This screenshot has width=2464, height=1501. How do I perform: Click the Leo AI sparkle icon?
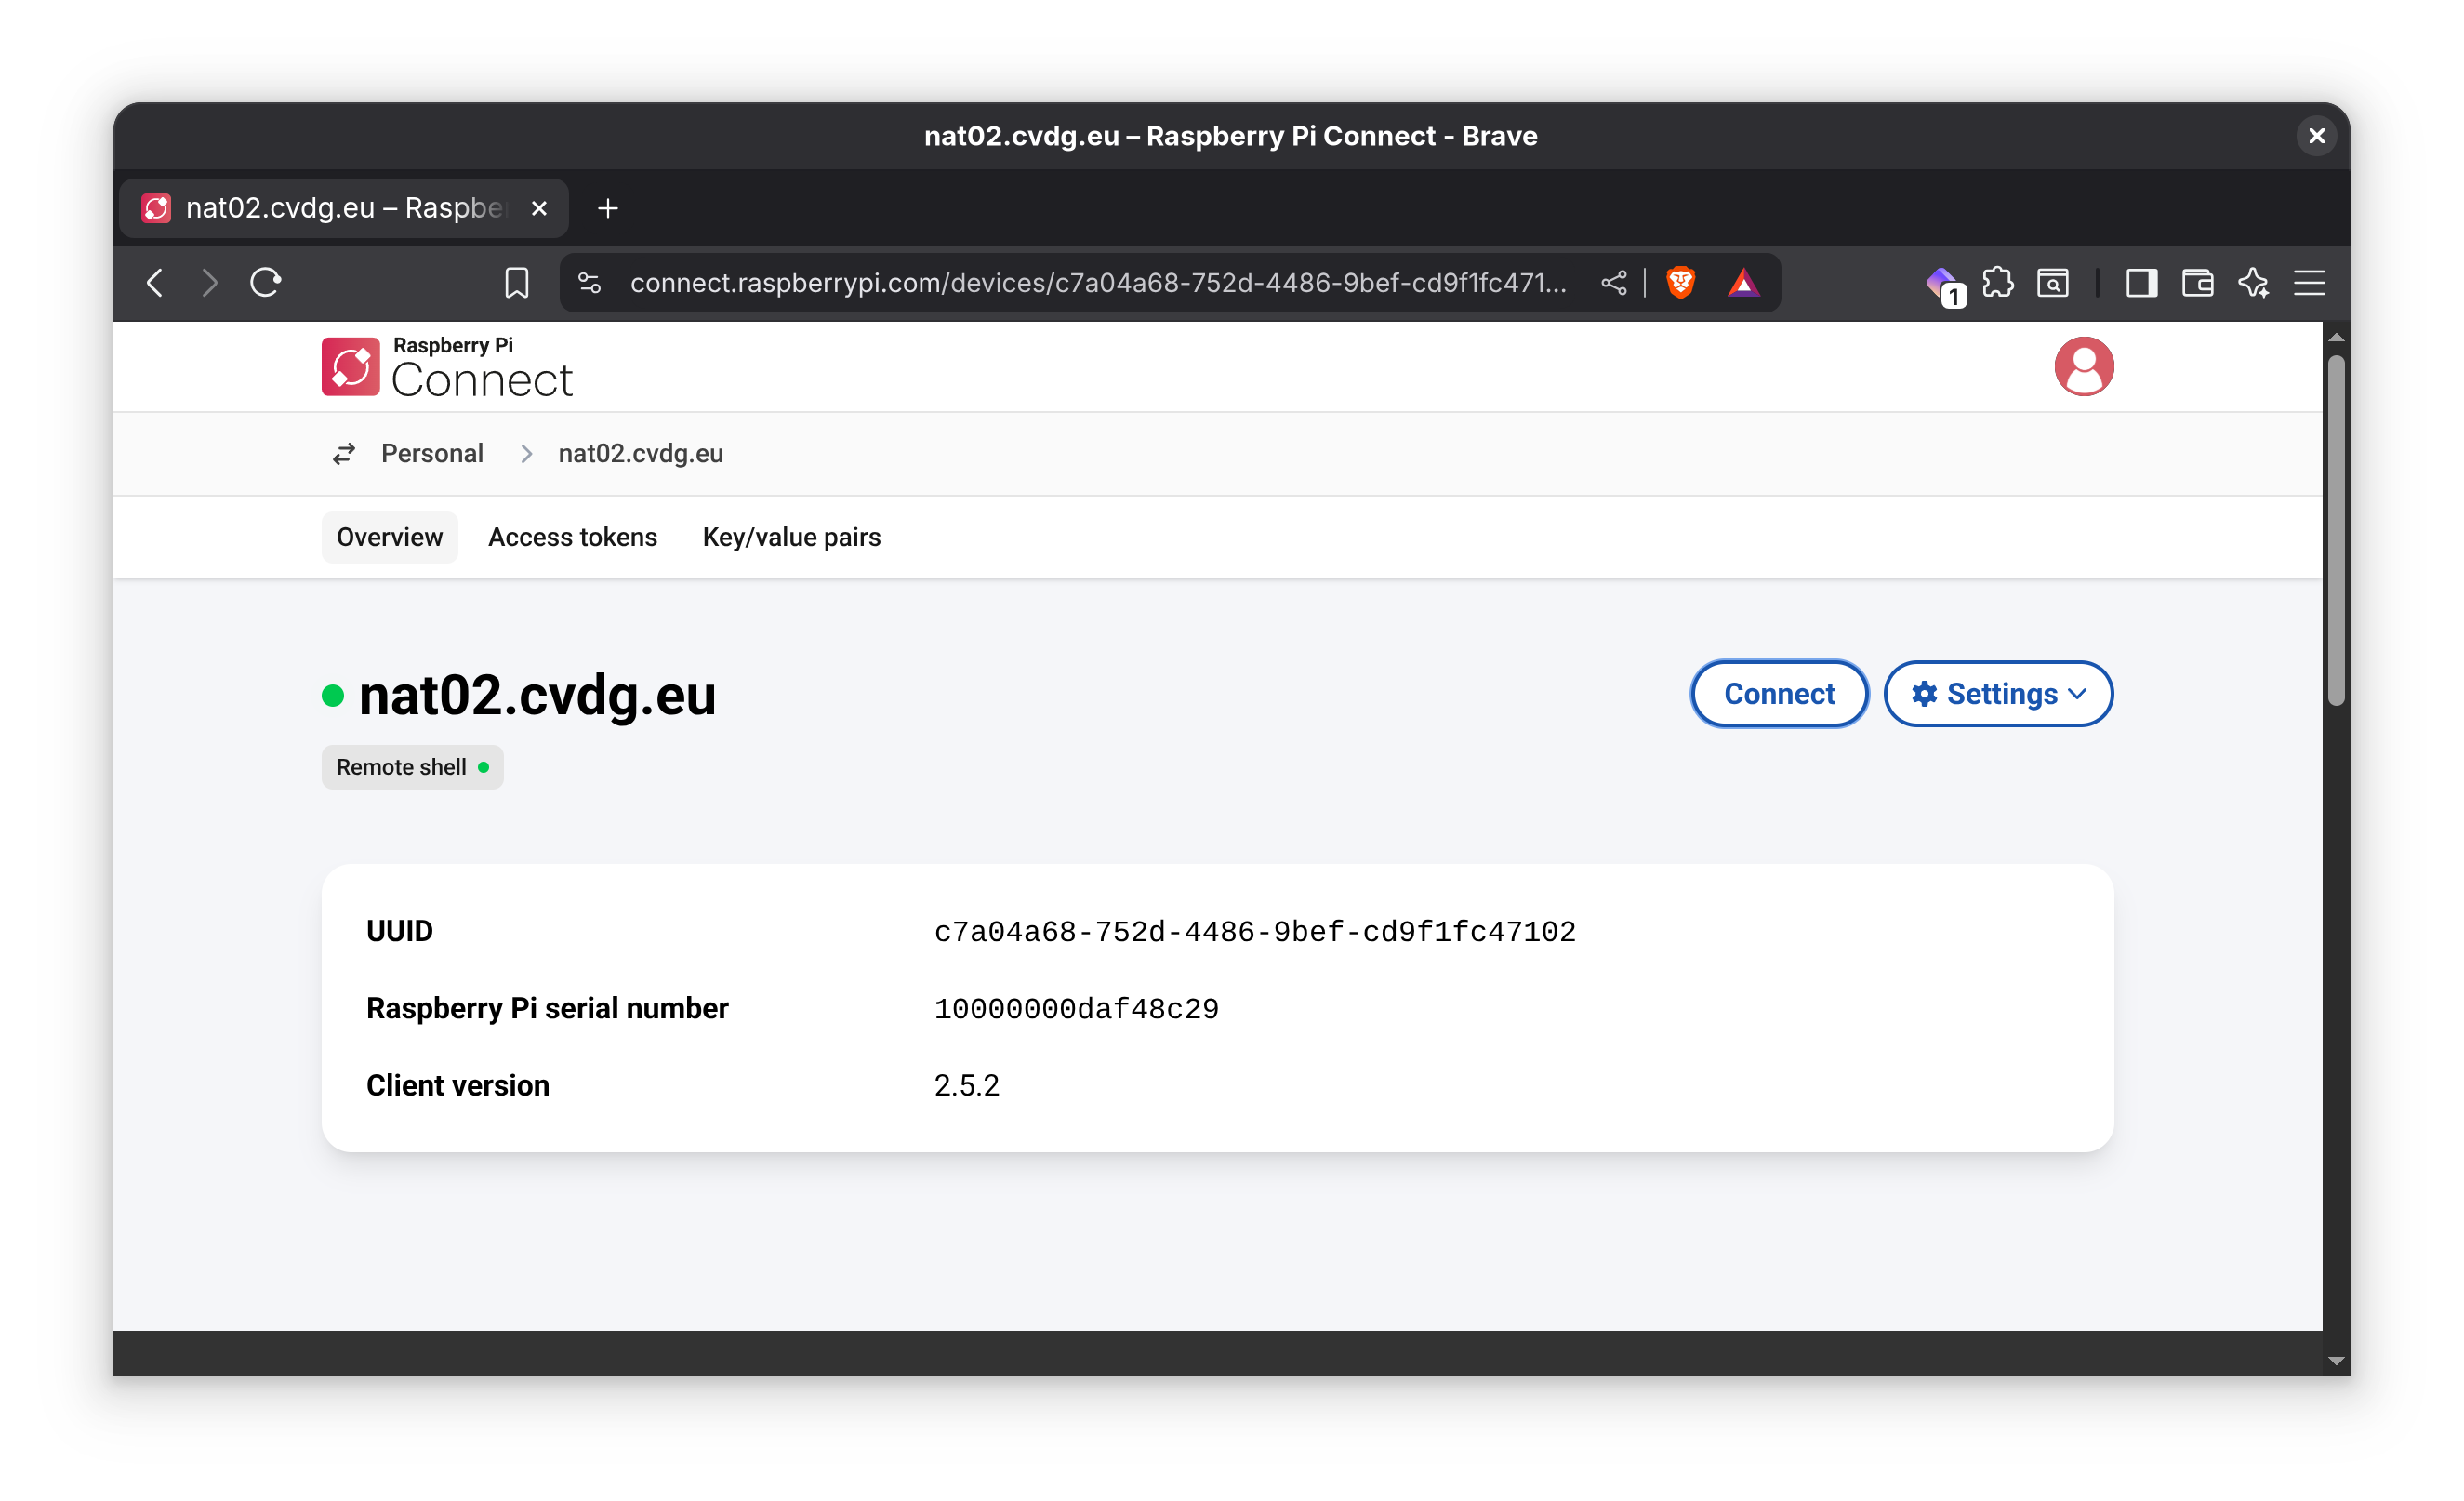pos(2253,283)
